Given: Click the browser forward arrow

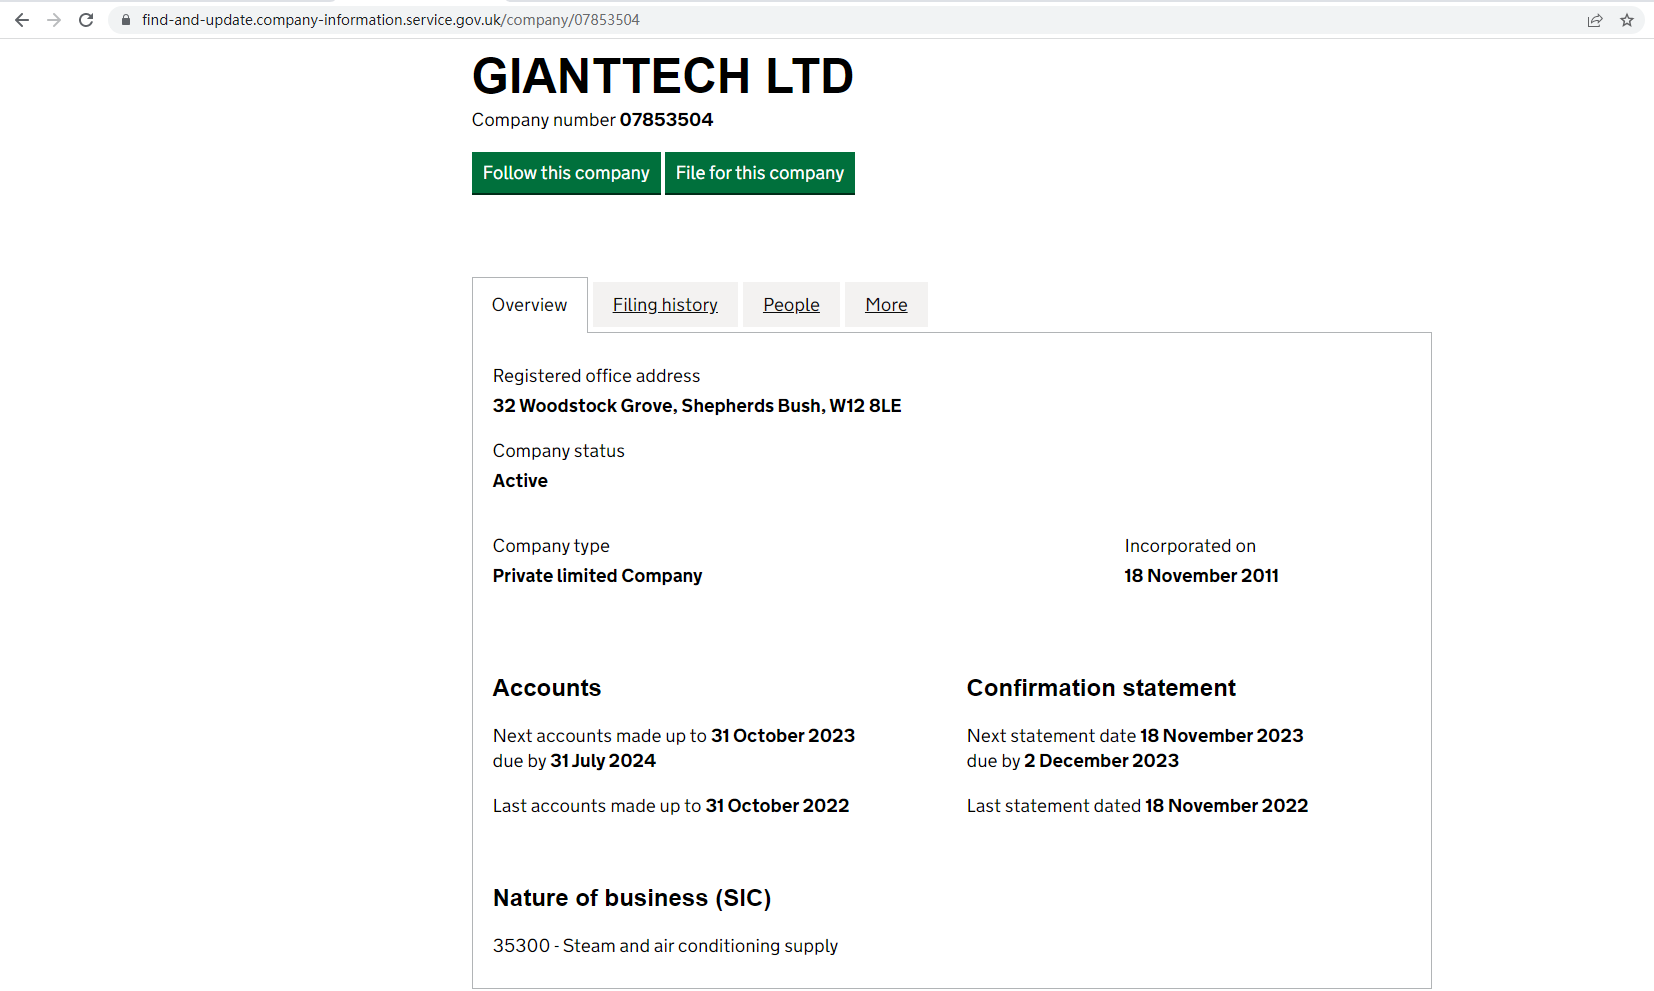Looking at the screenshot, I should [54, 20].
